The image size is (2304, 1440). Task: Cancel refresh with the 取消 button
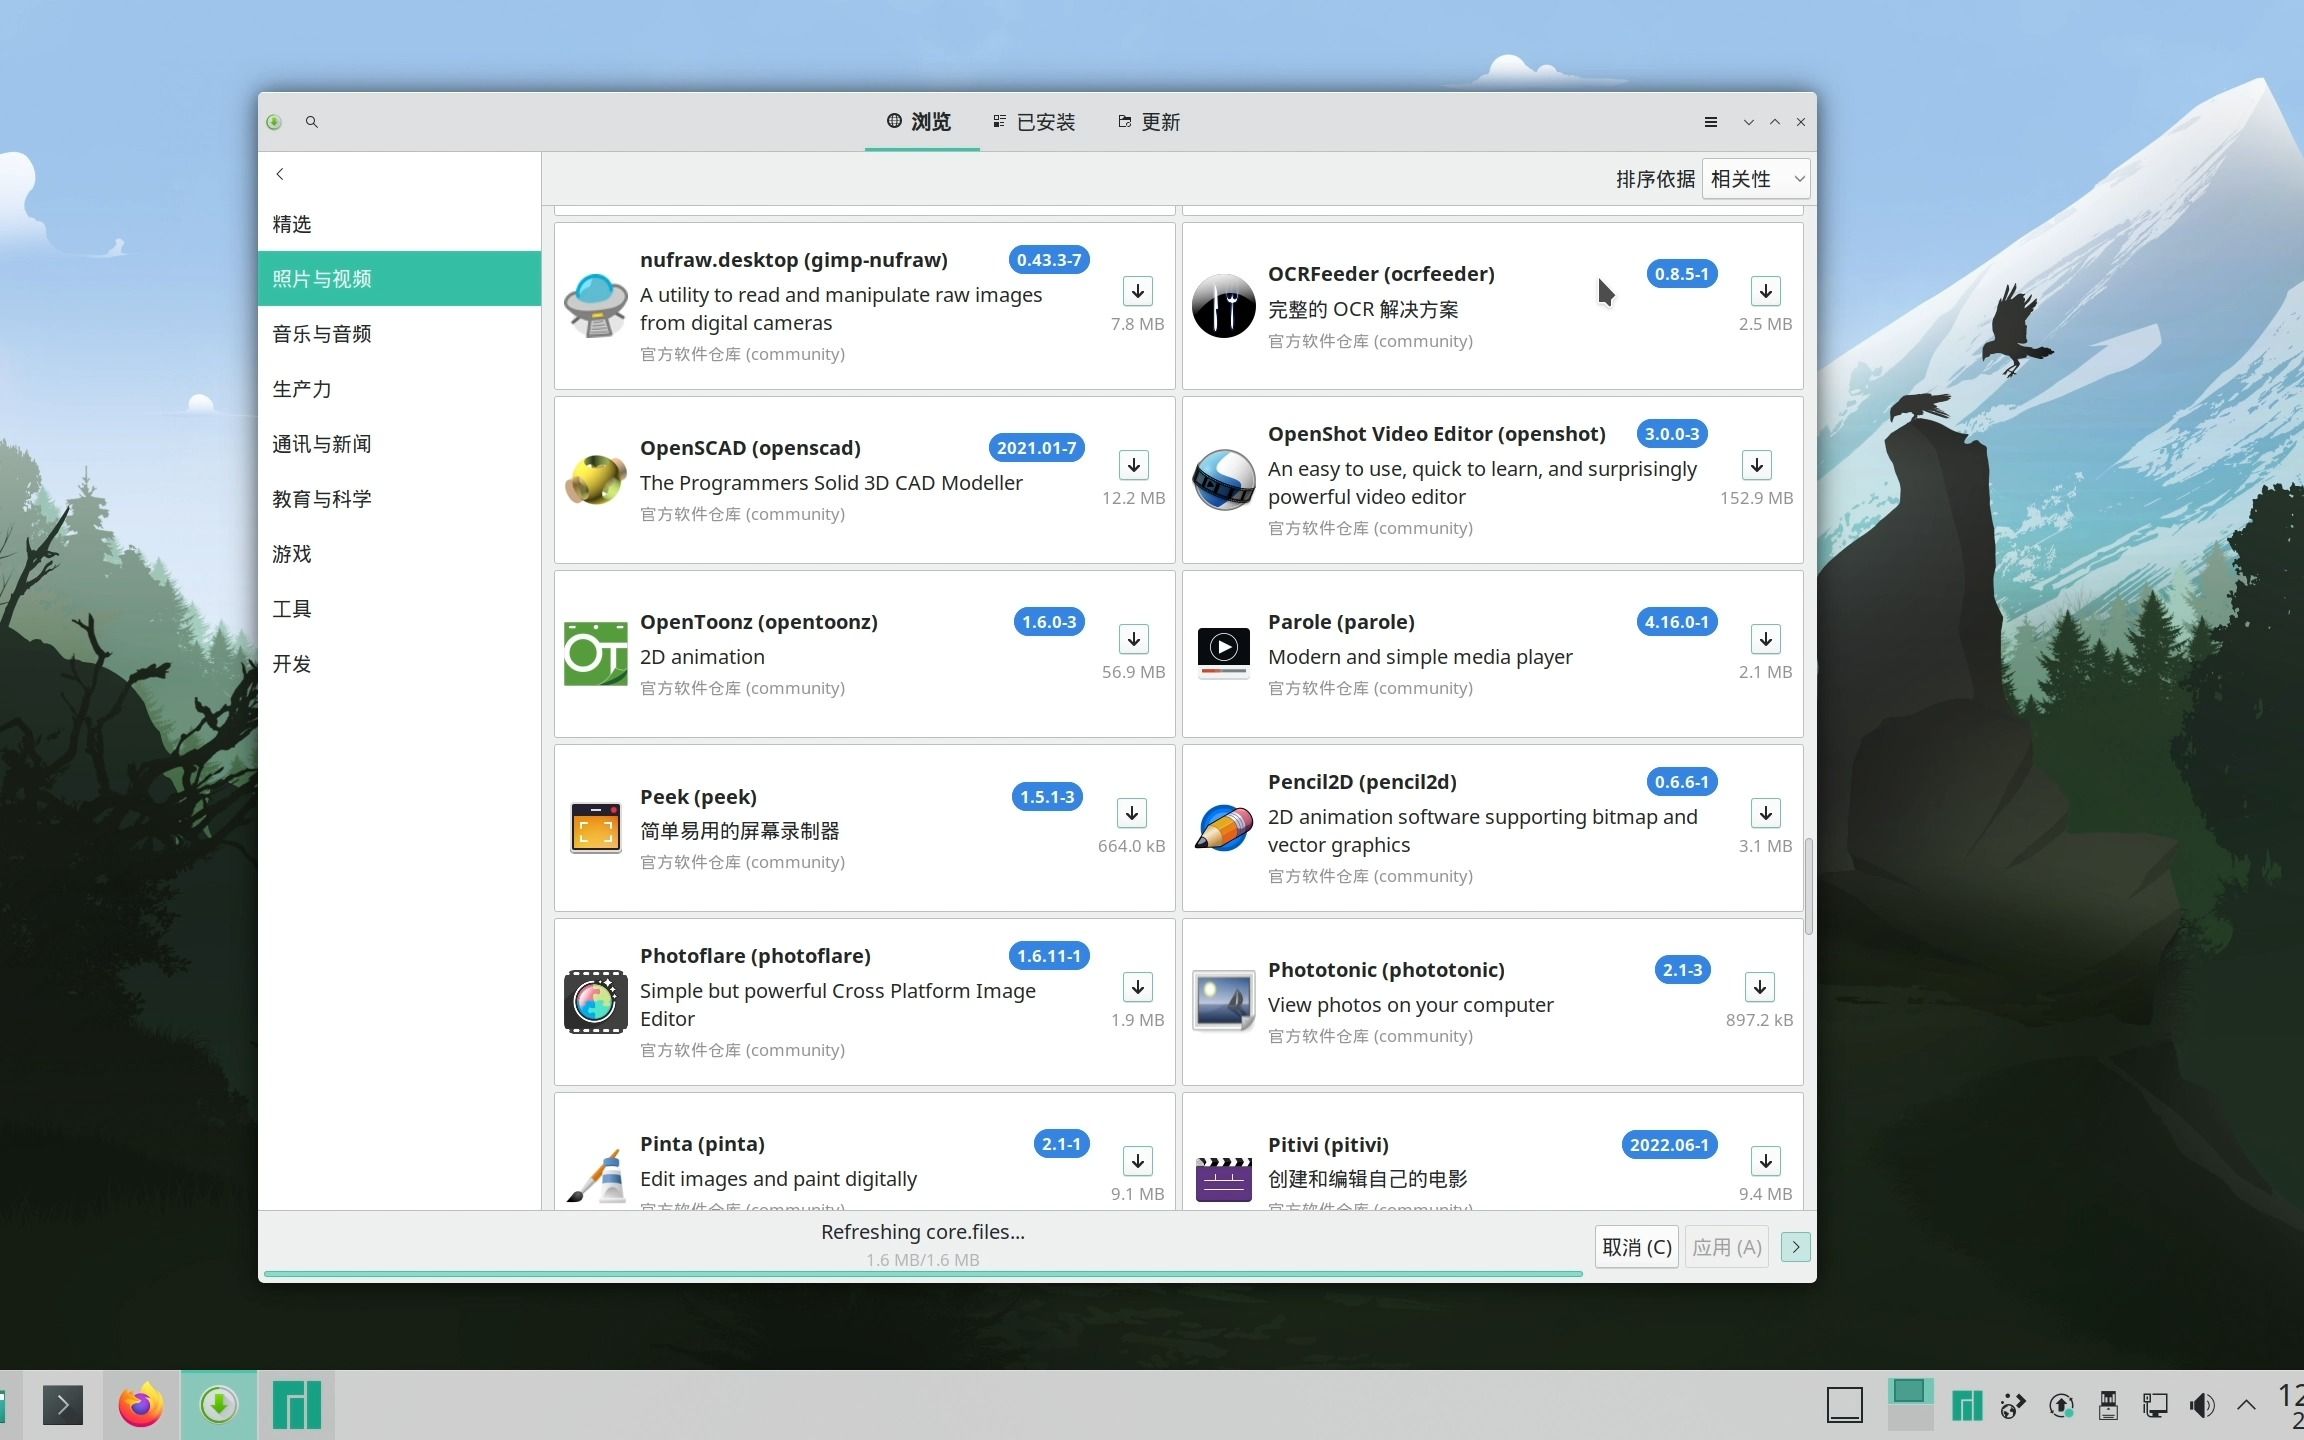[x=1636, y=1247]
